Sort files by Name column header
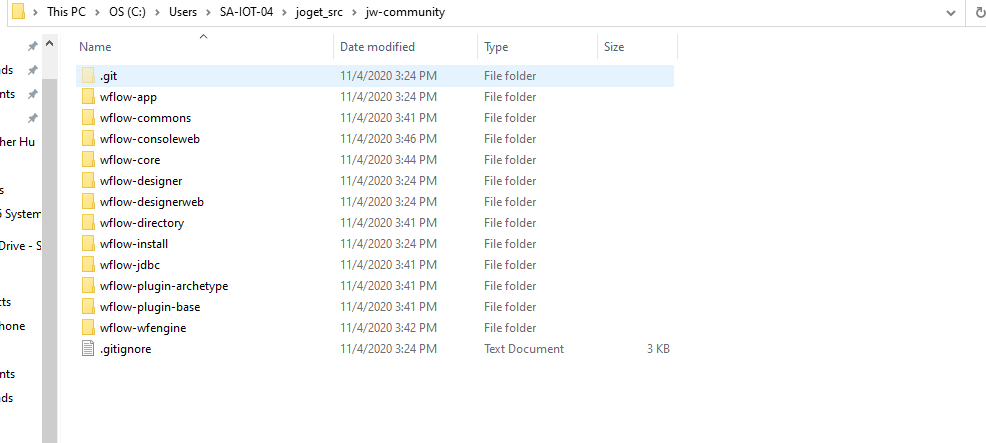This screenshot has height=443, width=986. point(95,47)
